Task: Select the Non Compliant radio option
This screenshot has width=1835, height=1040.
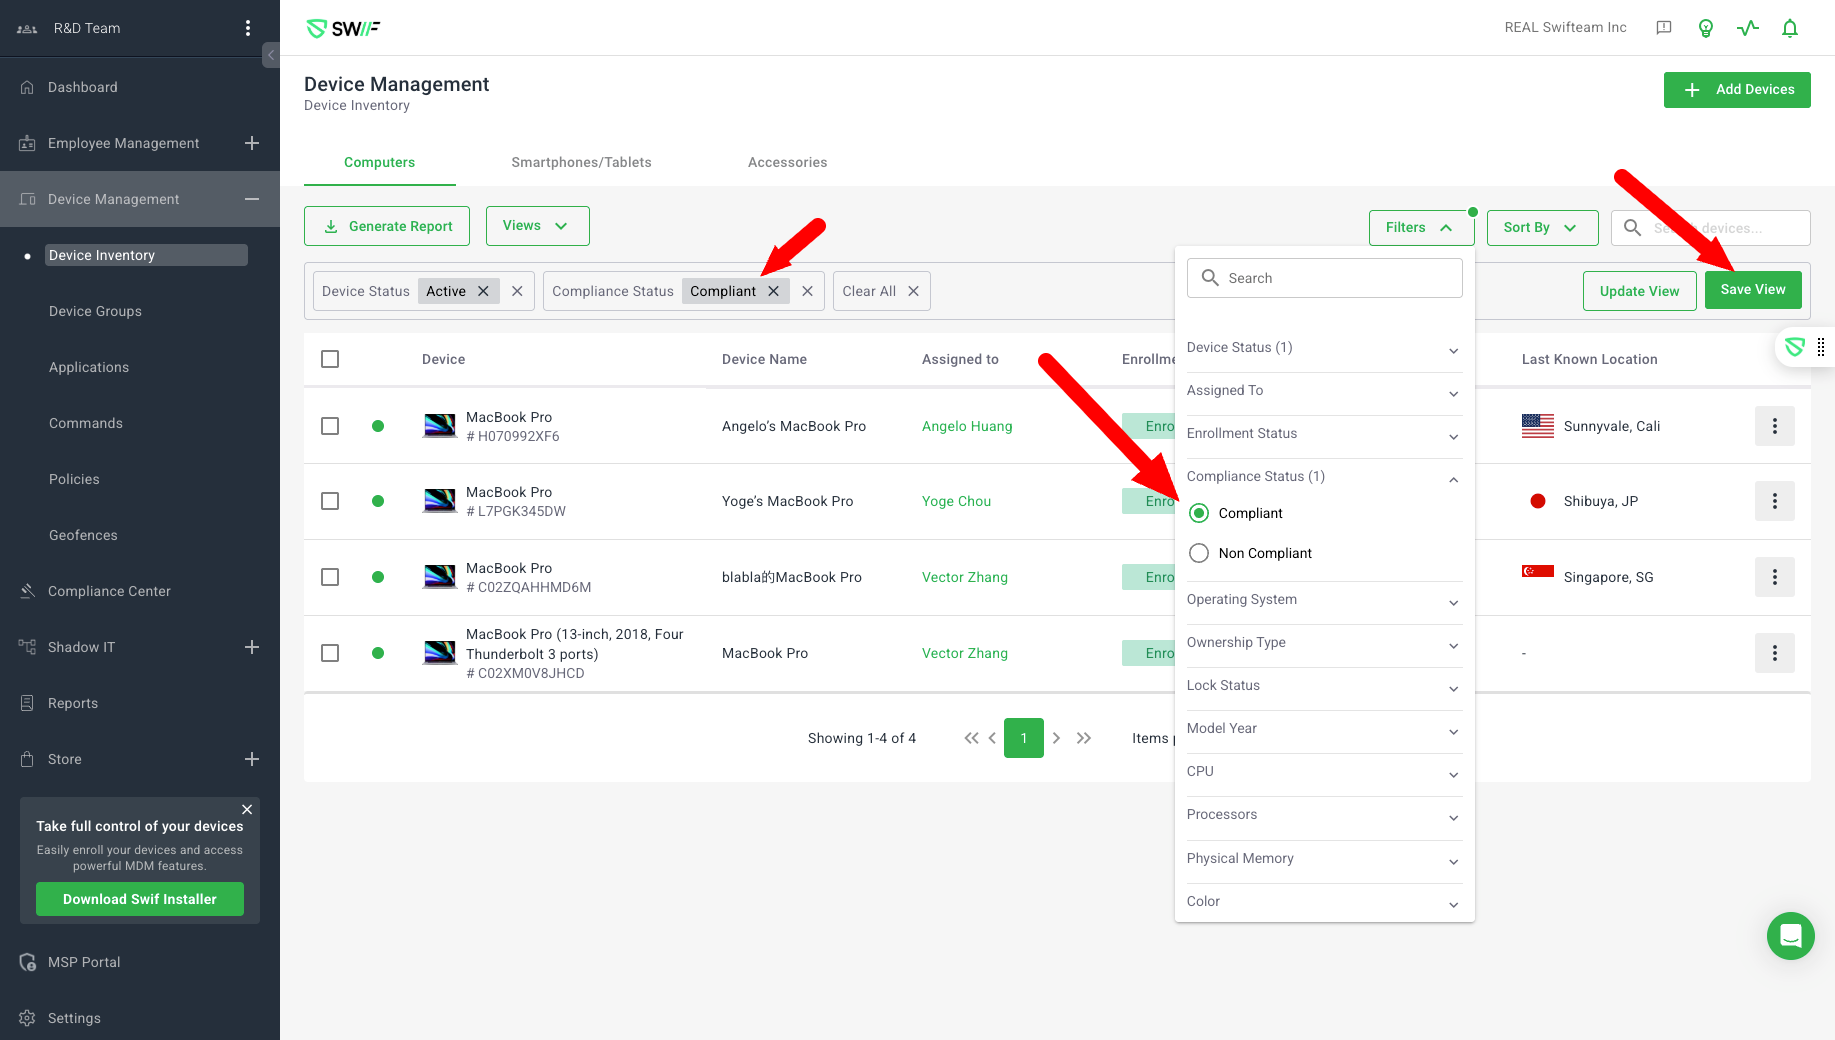Action: point(1199,553)
